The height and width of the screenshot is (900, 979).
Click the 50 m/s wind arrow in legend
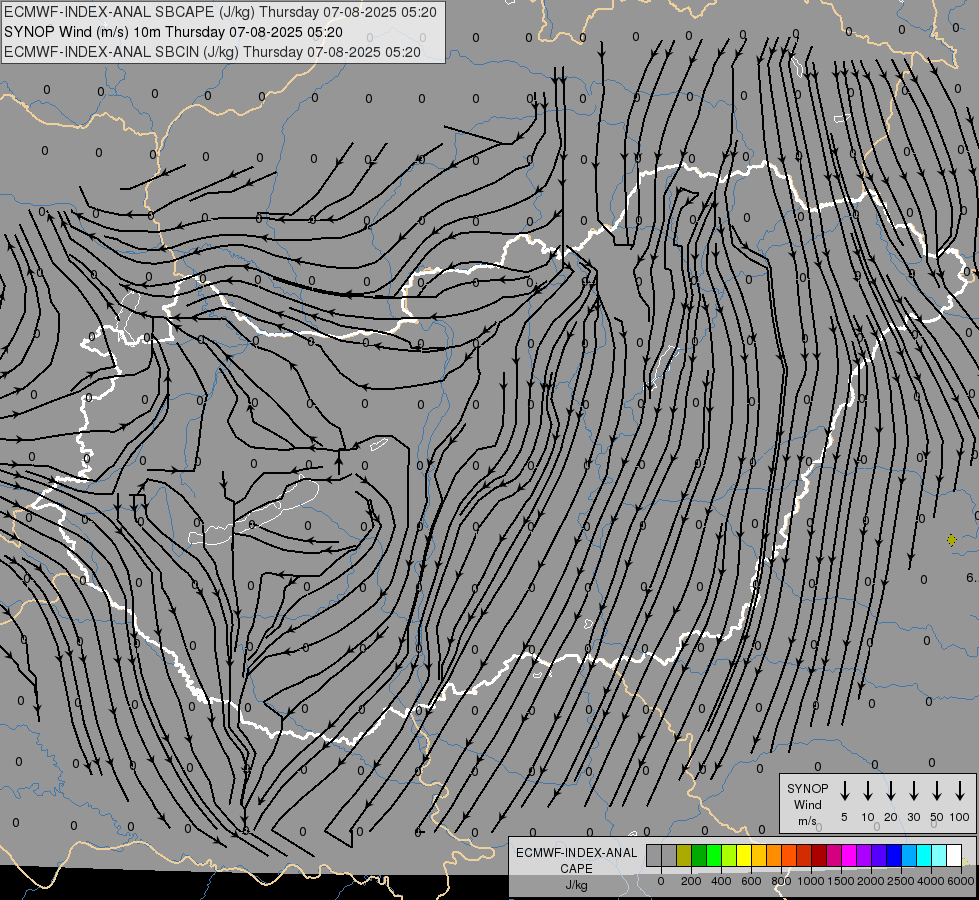point(937,791)
